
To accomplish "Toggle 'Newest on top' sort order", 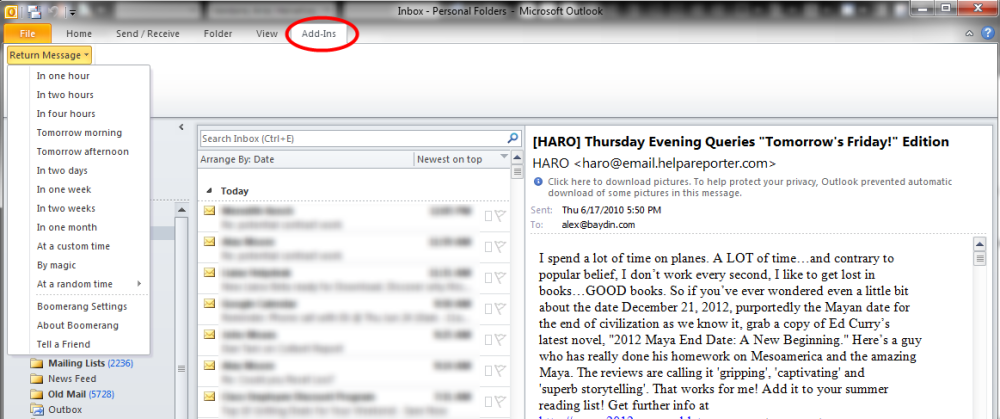I will [x=450, y=159].
